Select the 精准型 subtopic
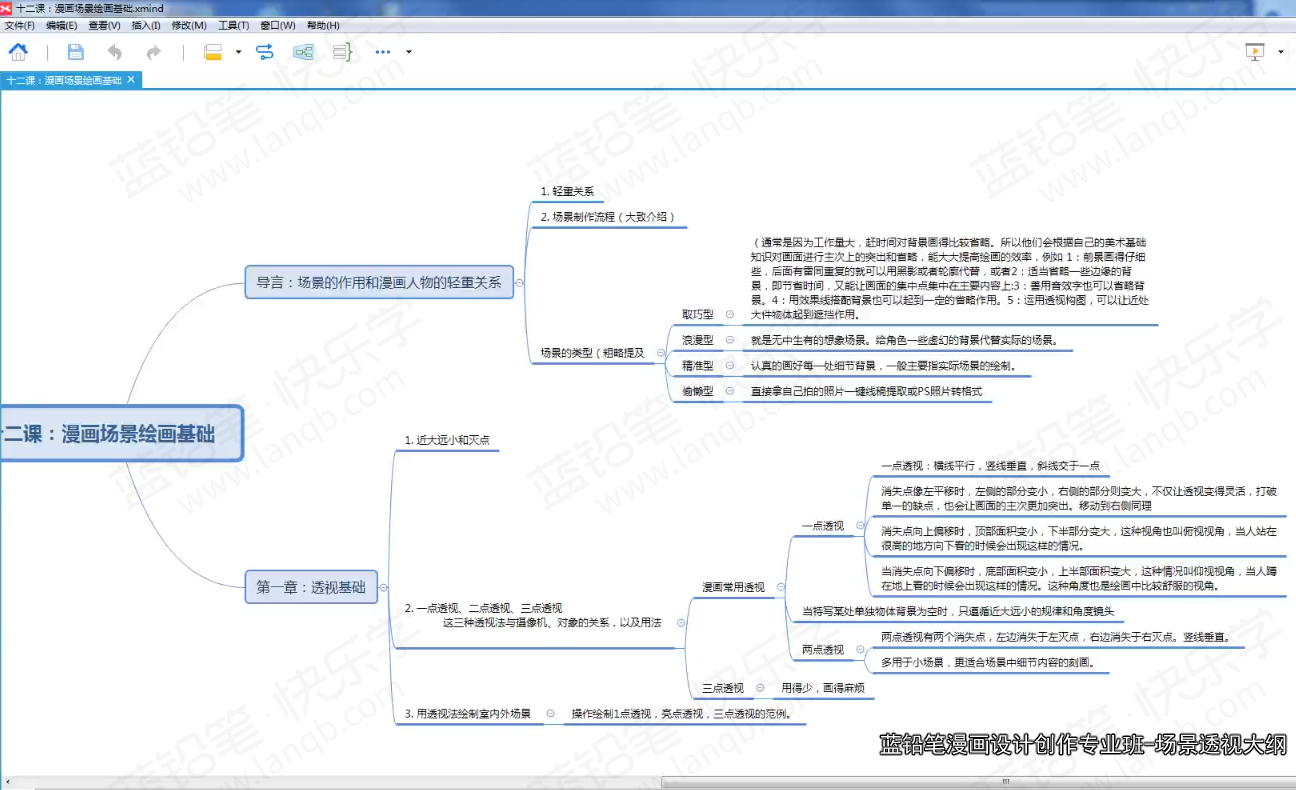The width and height of the screenshot is (1296, 790). (698, 366)
